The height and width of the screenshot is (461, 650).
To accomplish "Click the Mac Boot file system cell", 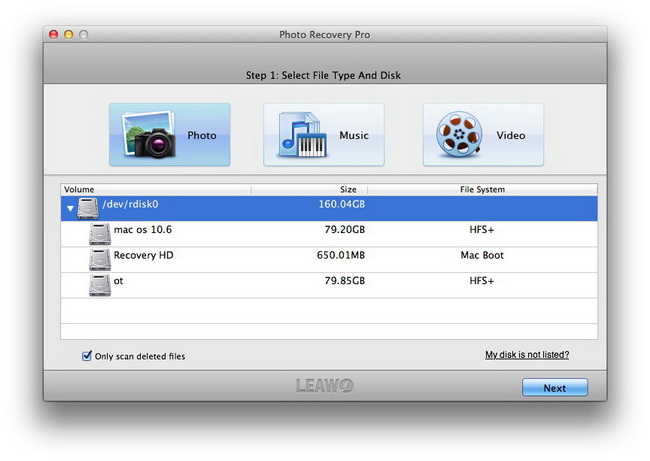I will pyautogui.click(x=482, y=255).
